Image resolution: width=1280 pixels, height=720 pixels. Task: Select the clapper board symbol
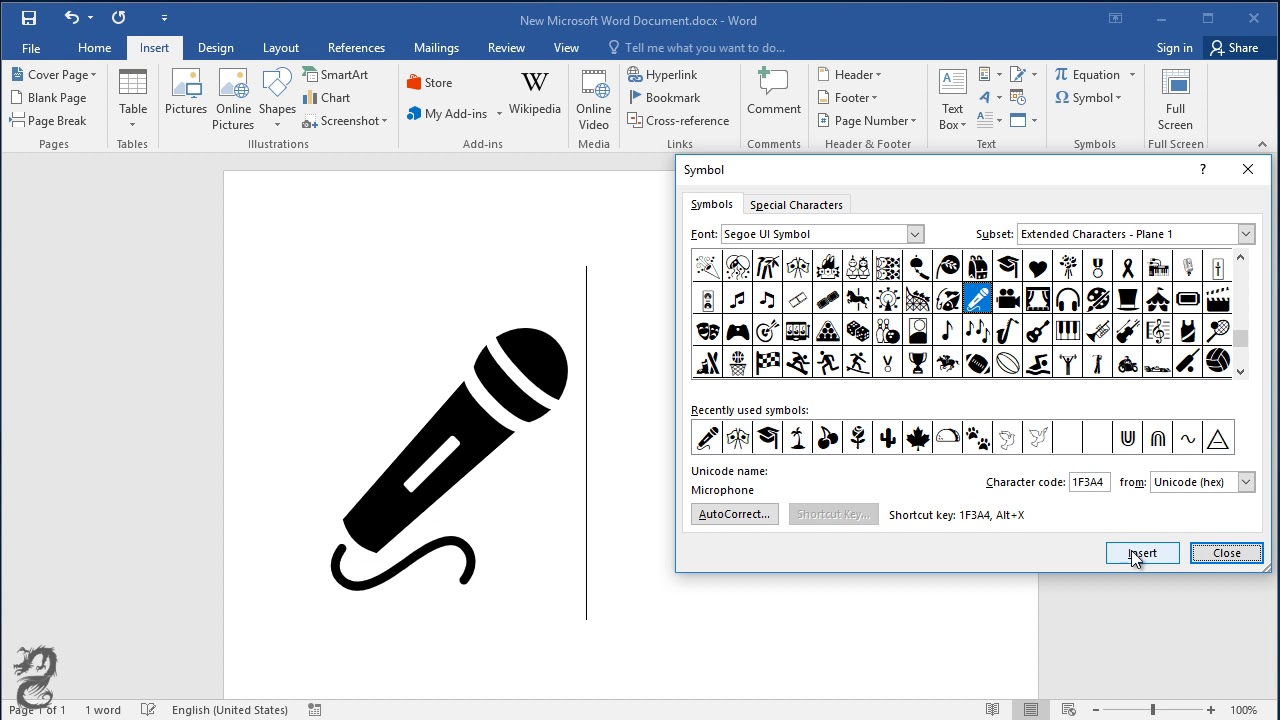click(1218, 299)
